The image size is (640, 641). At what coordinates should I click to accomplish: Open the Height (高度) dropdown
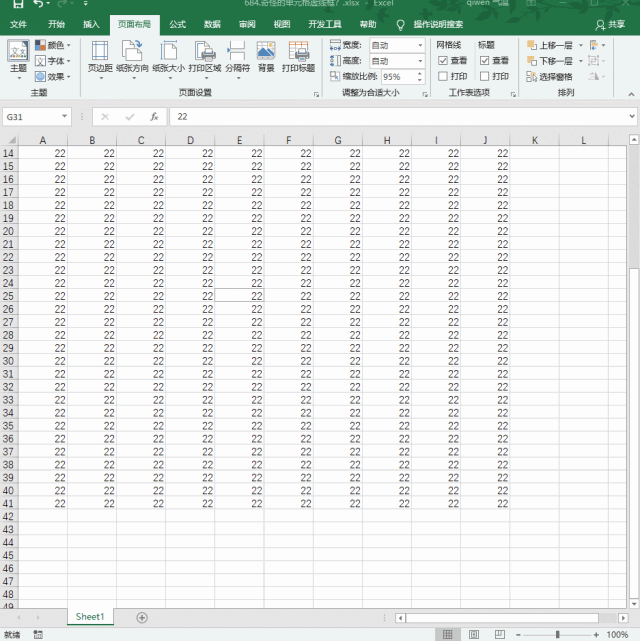[420, 61]
